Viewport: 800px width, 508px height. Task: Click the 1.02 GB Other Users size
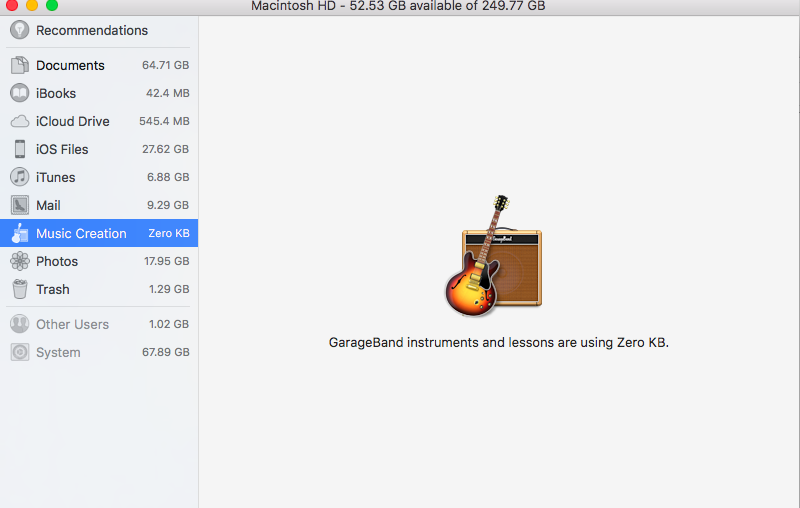pos(169,324)
